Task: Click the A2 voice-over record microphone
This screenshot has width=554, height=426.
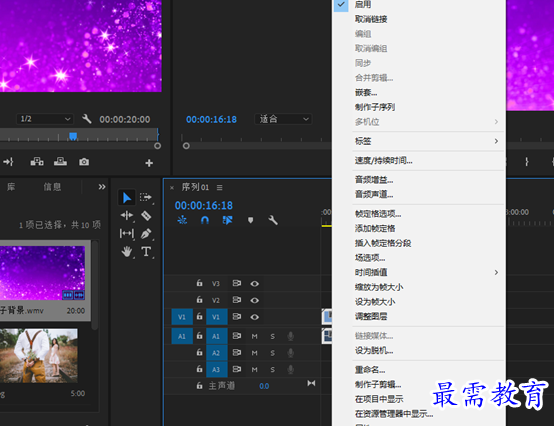Action: [x=290, y=353]
